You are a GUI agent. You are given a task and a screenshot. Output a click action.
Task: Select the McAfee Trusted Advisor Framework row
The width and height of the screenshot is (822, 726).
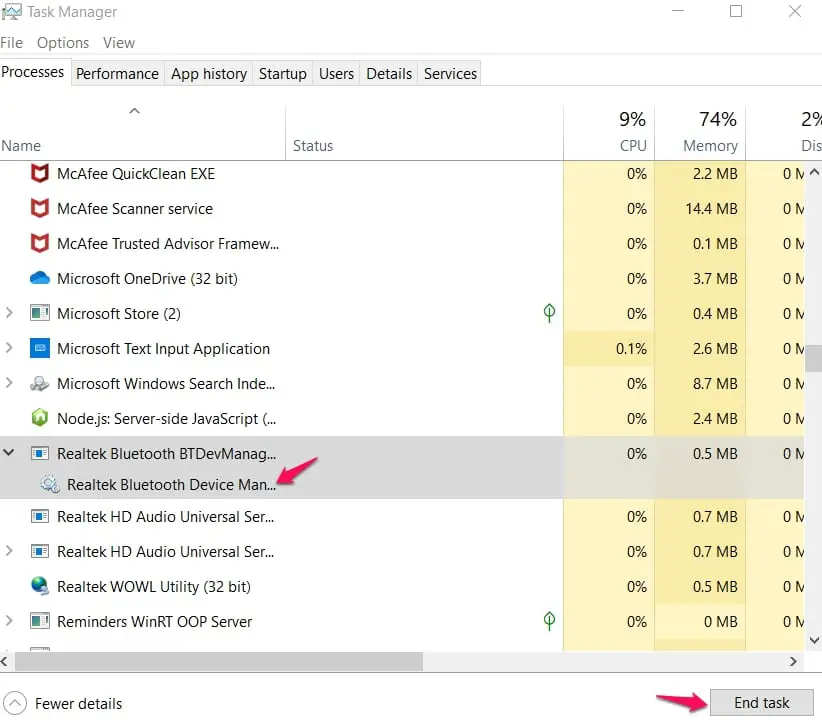(x=402, y=244)
